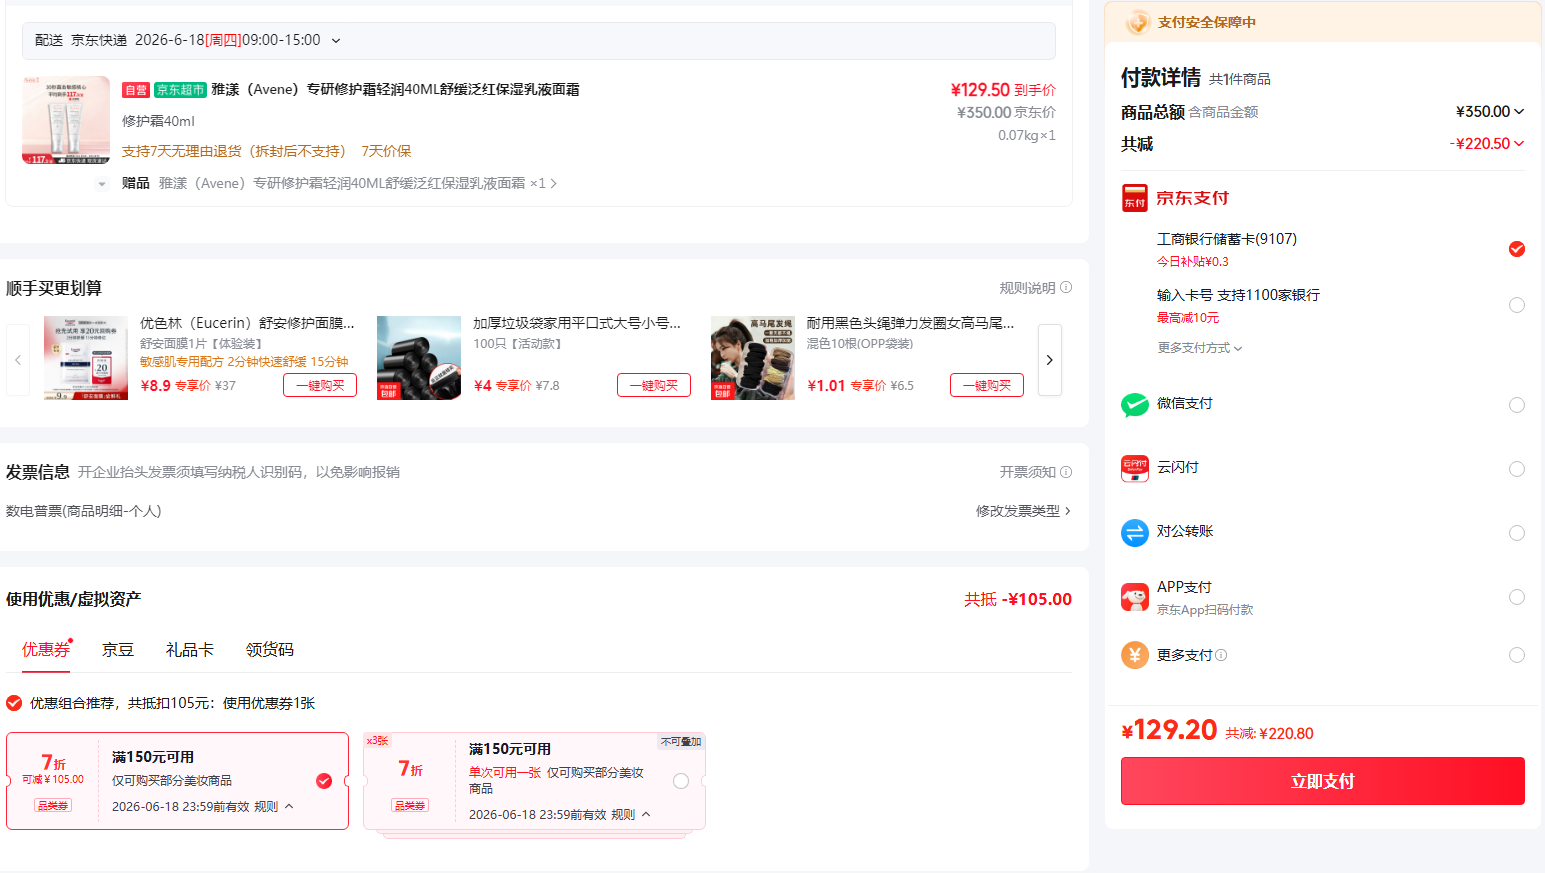The width and height of the screenshot is (1545, 873).
Task: Open the 开票须知 link
Action: pos(1027,472)
